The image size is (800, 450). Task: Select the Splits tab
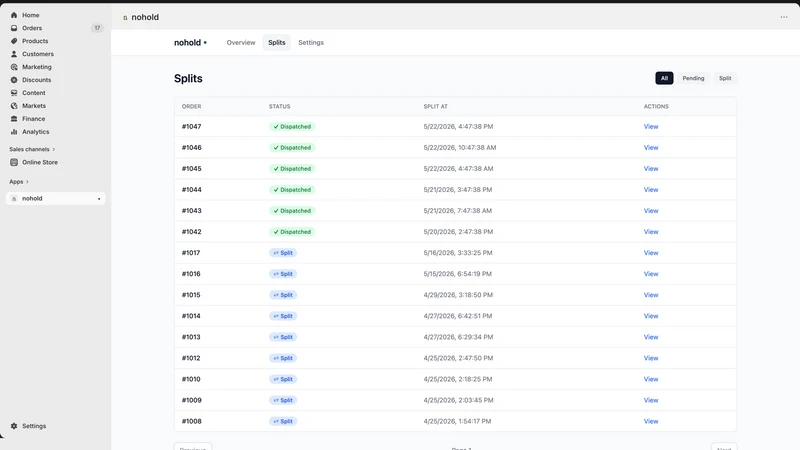click(277, 43)
